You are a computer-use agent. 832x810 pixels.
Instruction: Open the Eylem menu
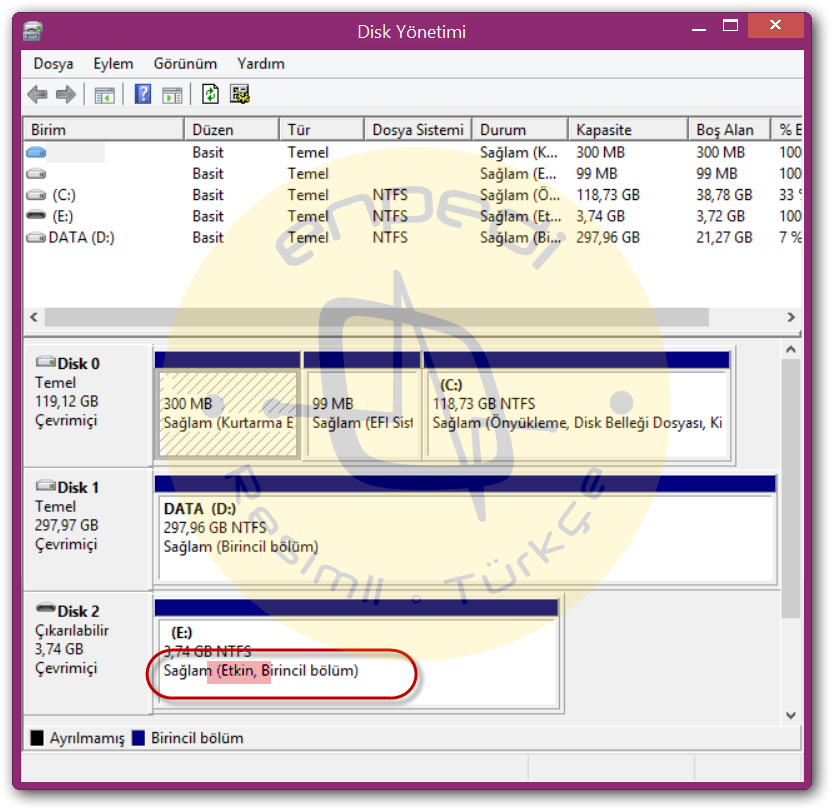[x=113, y=63]
